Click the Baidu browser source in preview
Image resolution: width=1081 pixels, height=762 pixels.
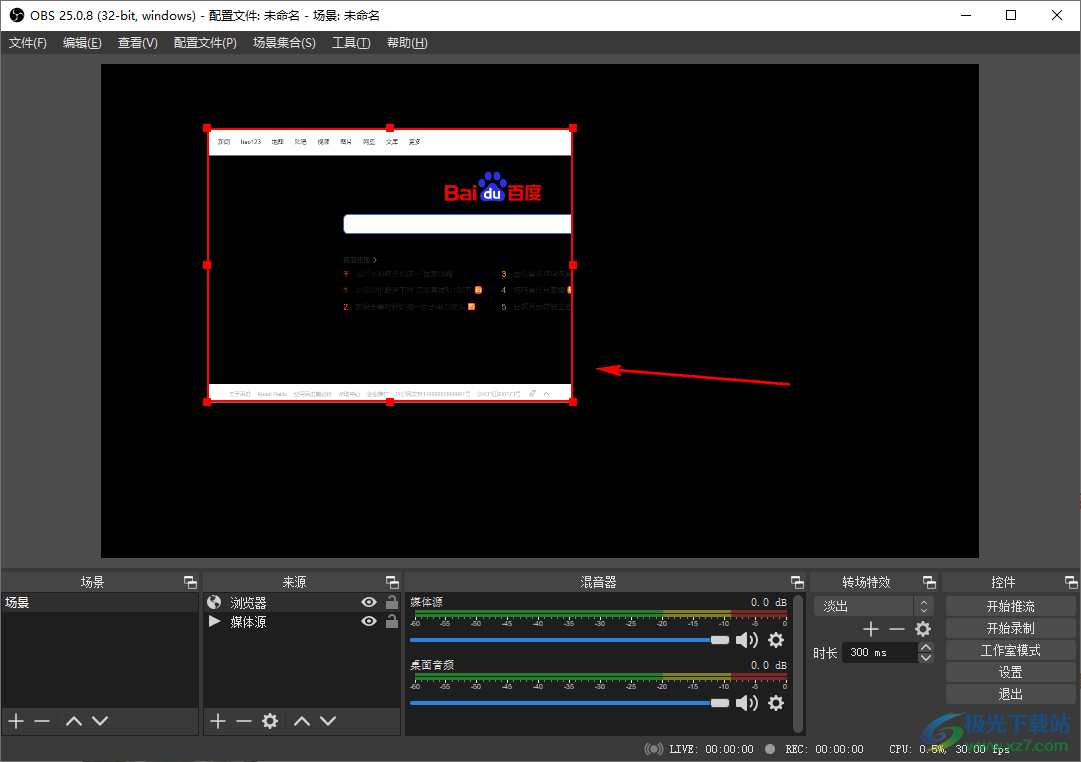390,265
